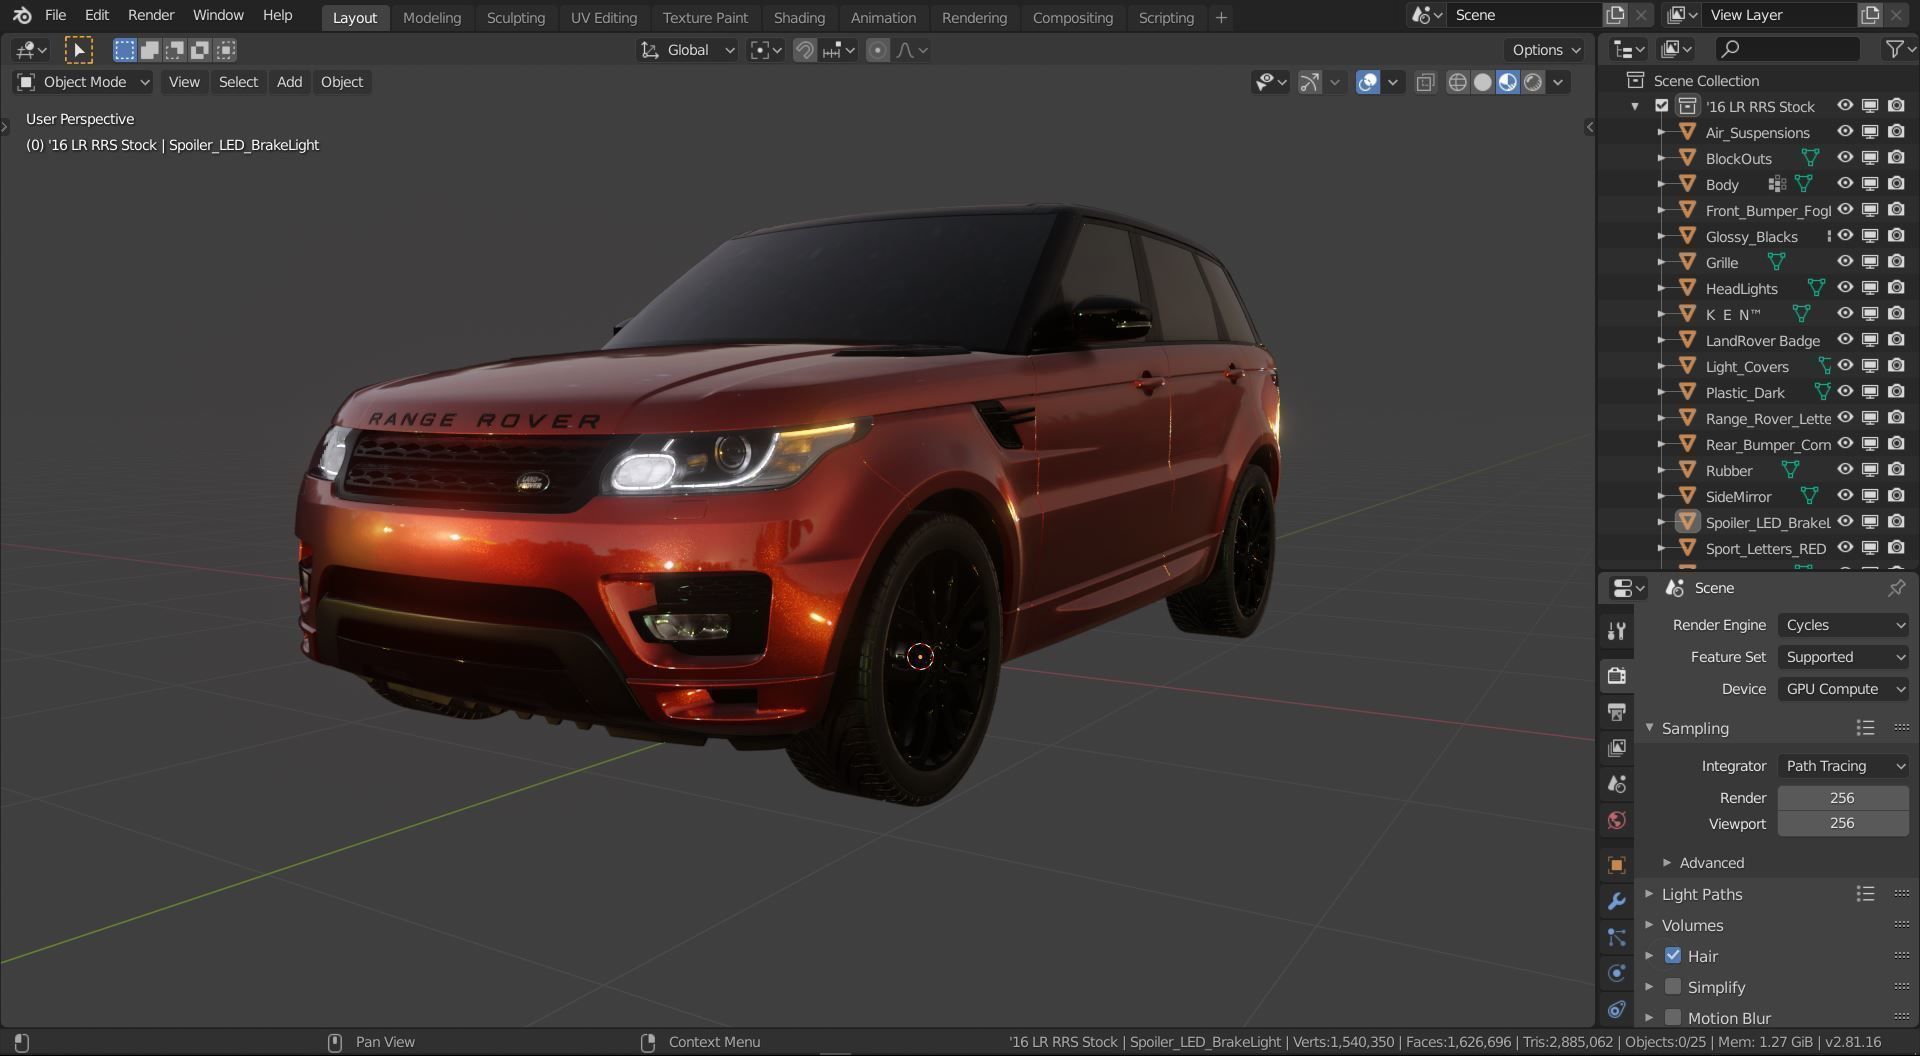Toggle X-ray view in the viewport
1920x1056 pixels.
click(x=1425, y=82)
